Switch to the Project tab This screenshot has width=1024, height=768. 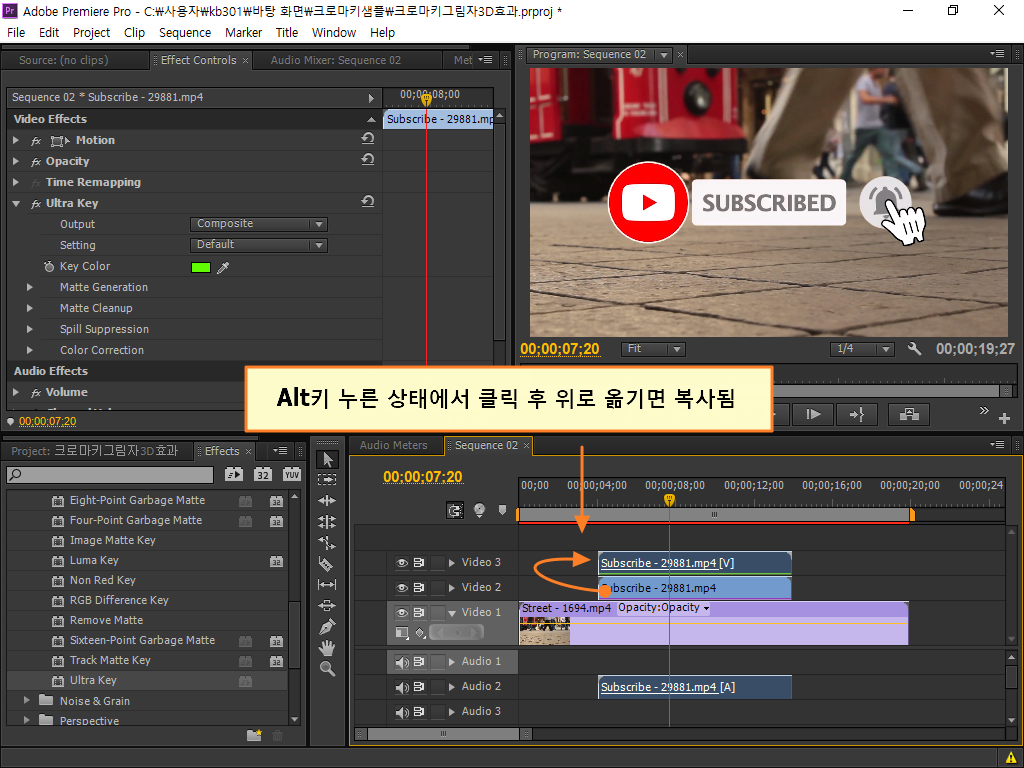(95, 451)
